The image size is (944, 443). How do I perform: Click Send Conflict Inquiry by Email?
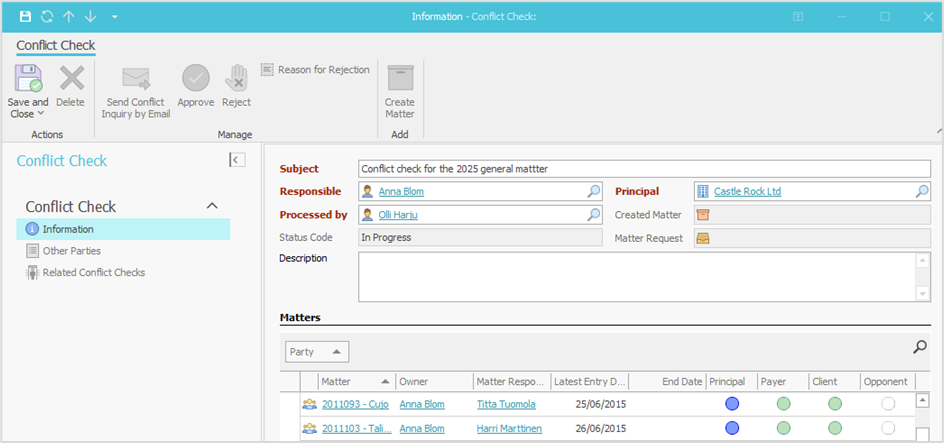pos(136,79)
